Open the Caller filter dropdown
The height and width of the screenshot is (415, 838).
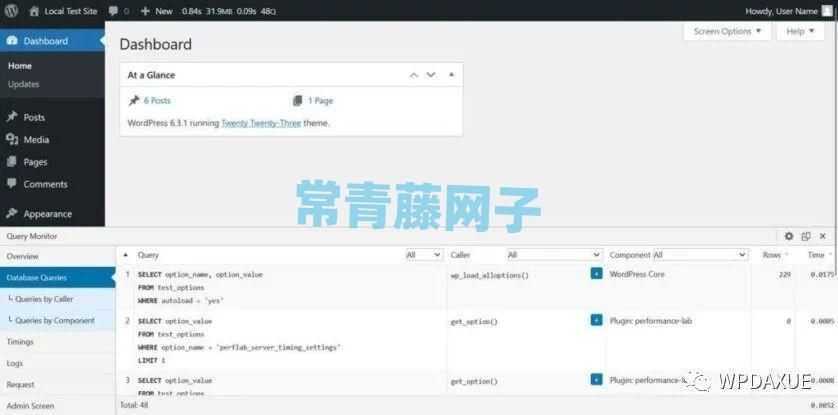(x=554, y=255)
